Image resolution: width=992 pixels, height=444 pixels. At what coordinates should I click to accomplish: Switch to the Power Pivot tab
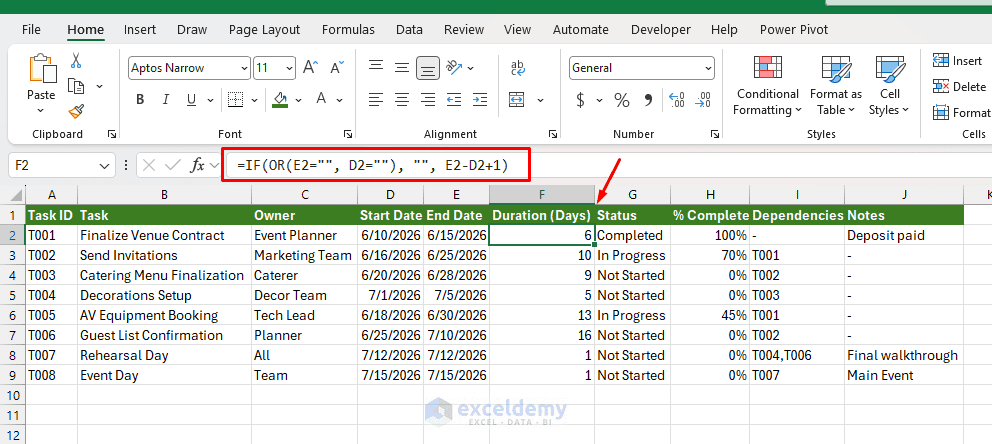(793, 30)
